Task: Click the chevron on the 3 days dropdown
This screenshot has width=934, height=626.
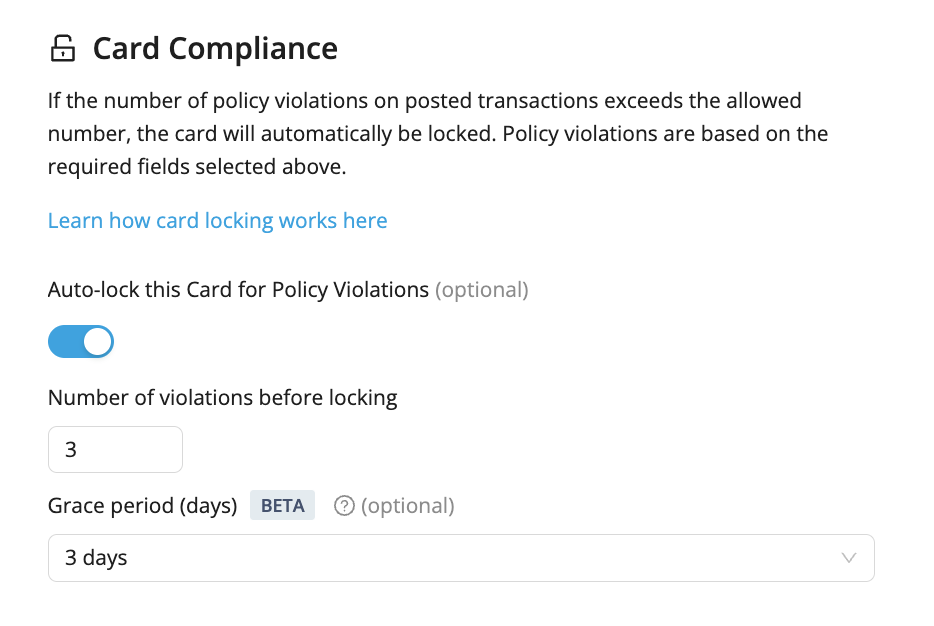Action: (x=849, y=558)
